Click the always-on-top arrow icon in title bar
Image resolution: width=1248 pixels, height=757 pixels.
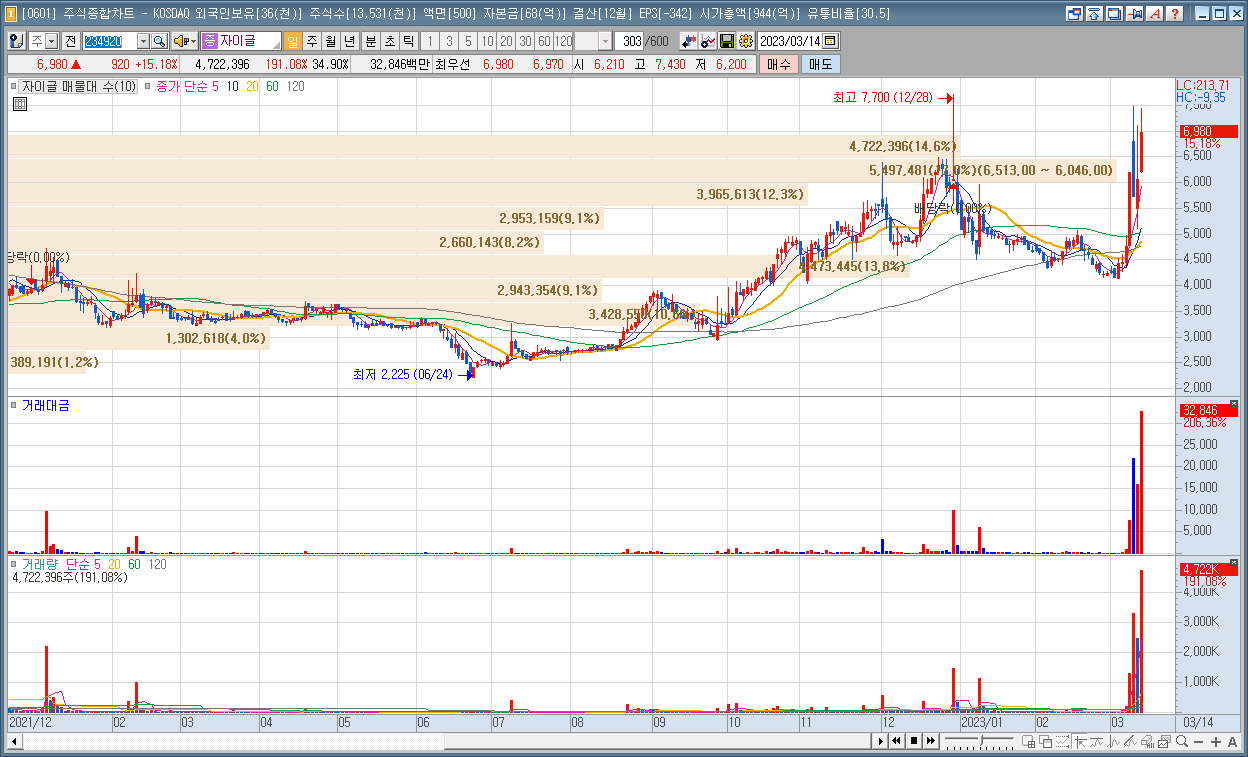click(x=1094, y=14)
